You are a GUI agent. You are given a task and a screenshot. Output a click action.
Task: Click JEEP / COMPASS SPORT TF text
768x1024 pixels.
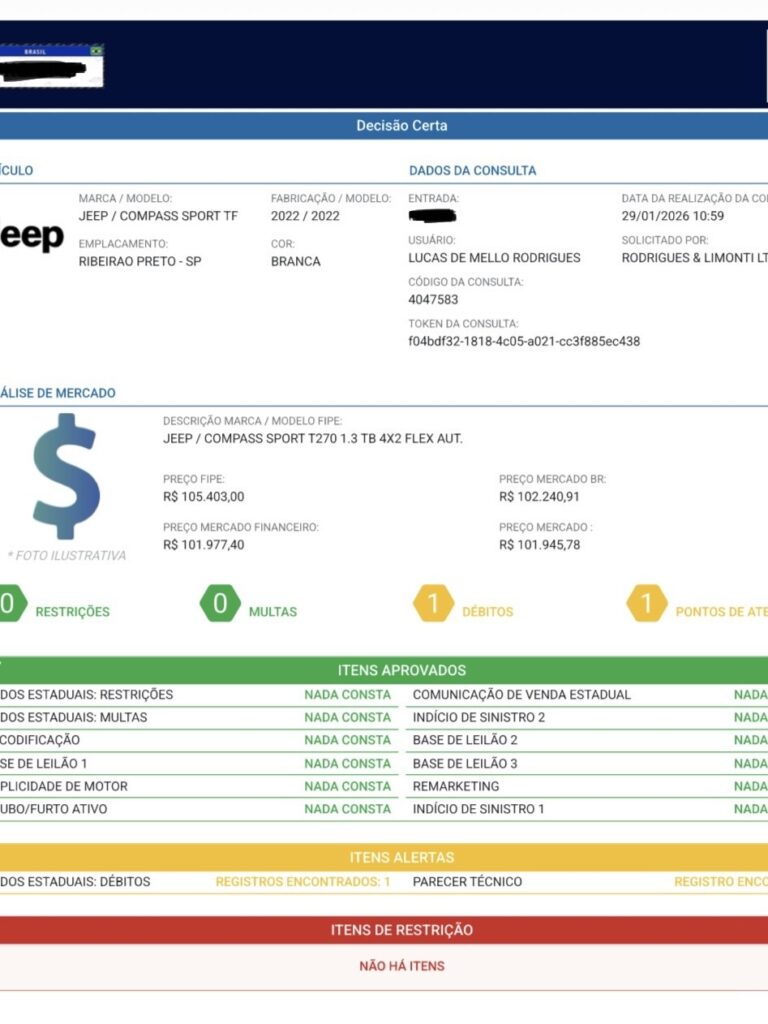158,216
